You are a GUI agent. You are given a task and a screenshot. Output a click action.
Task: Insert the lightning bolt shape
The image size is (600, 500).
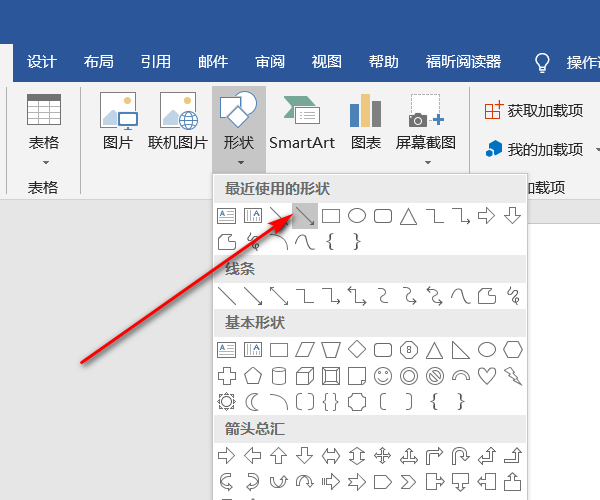[x=513, y=376]
